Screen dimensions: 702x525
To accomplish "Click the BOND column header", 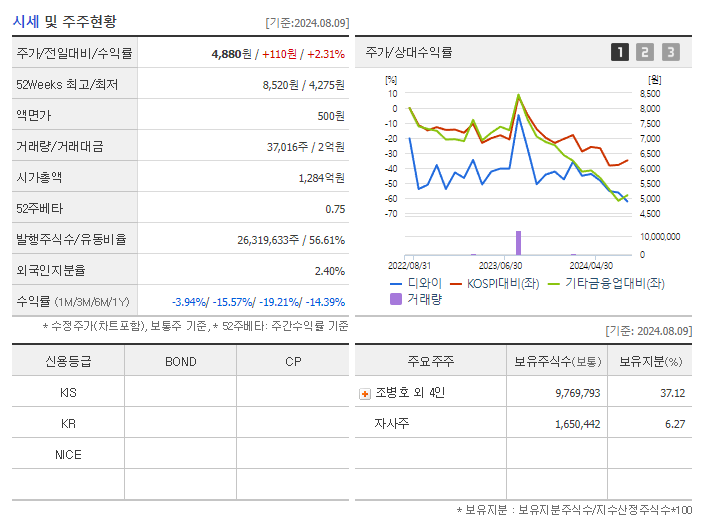I will [x=181, y=362].
